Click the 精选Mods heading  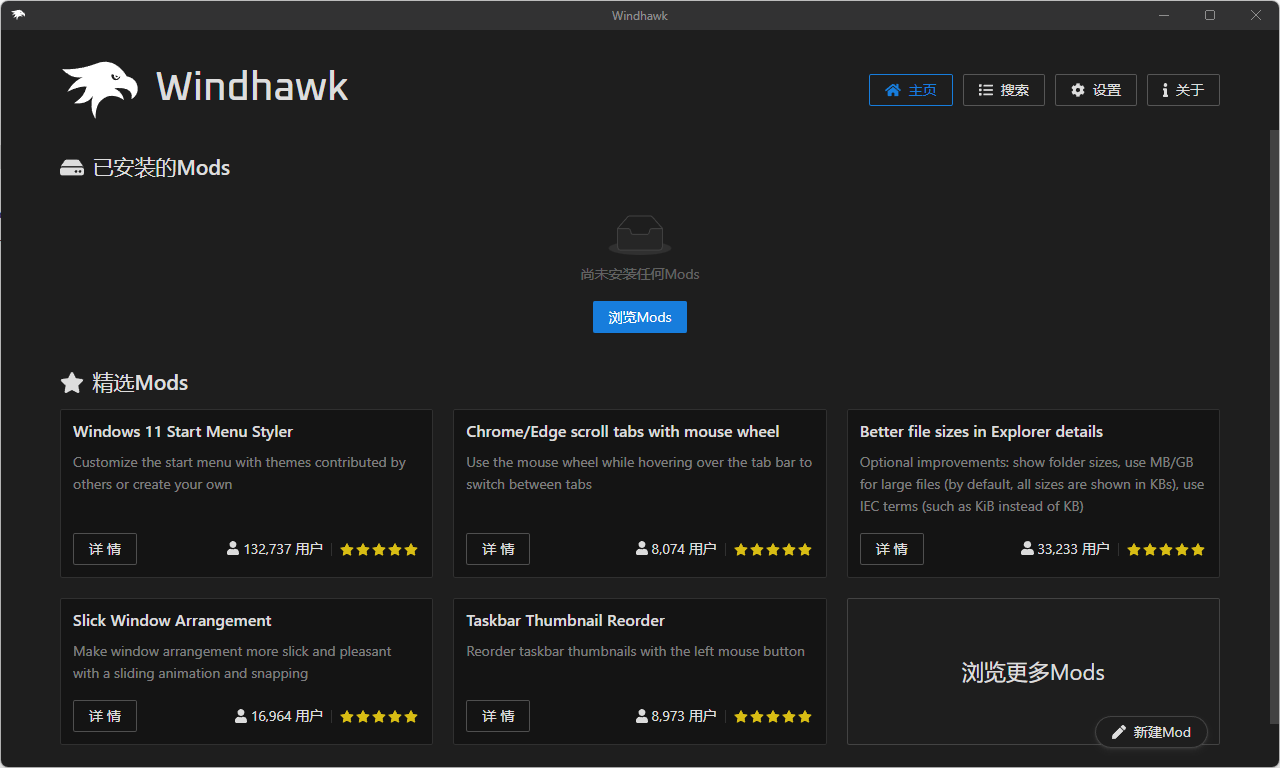tap(140, 383)
